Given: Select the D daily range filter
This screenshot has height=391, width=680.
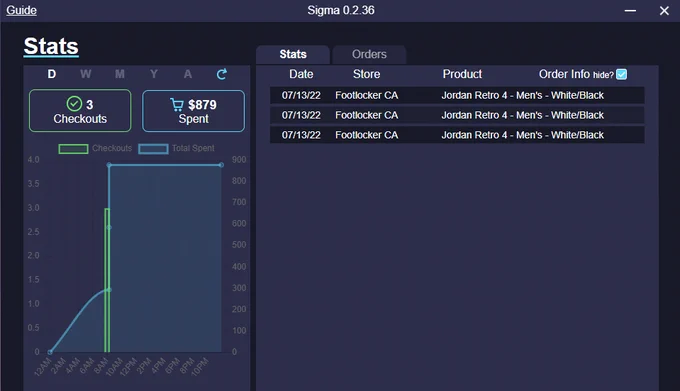Looking at the screenshot, I should point(52,74).
